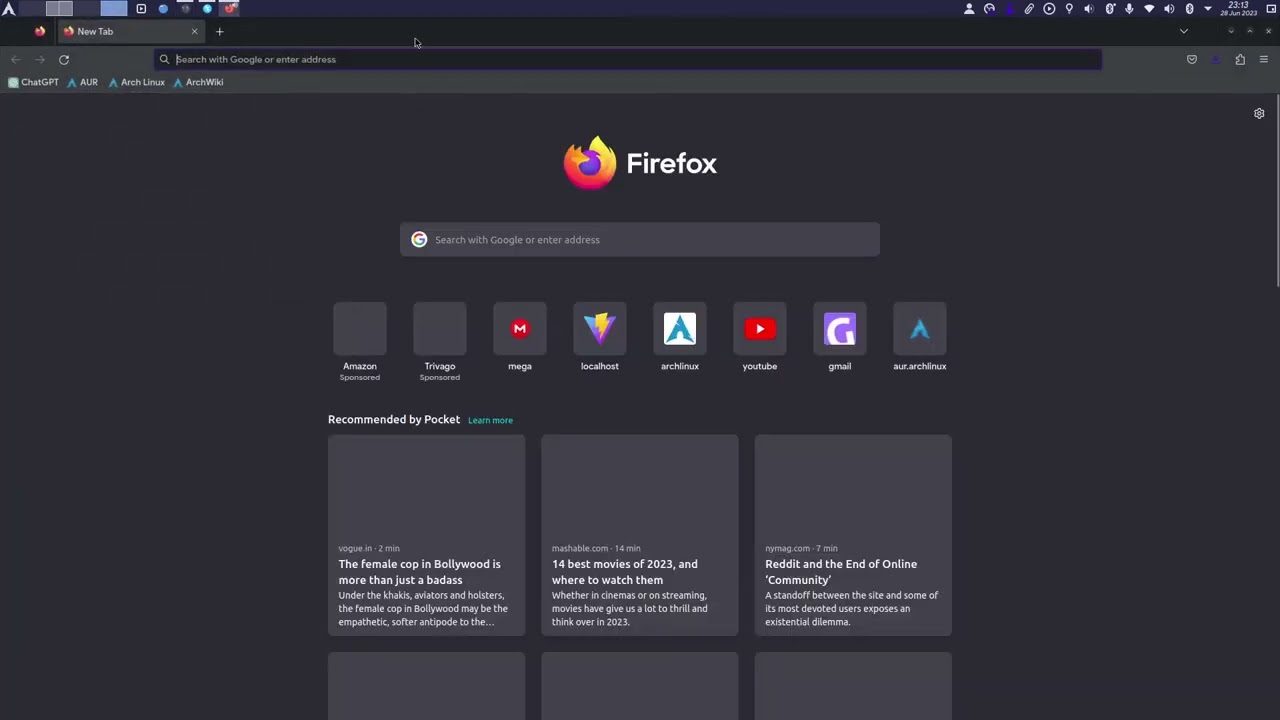Open the localhost shortcut tile
Screen dimensions: 1280x720
pyautogui.click(x=600, y=338)
